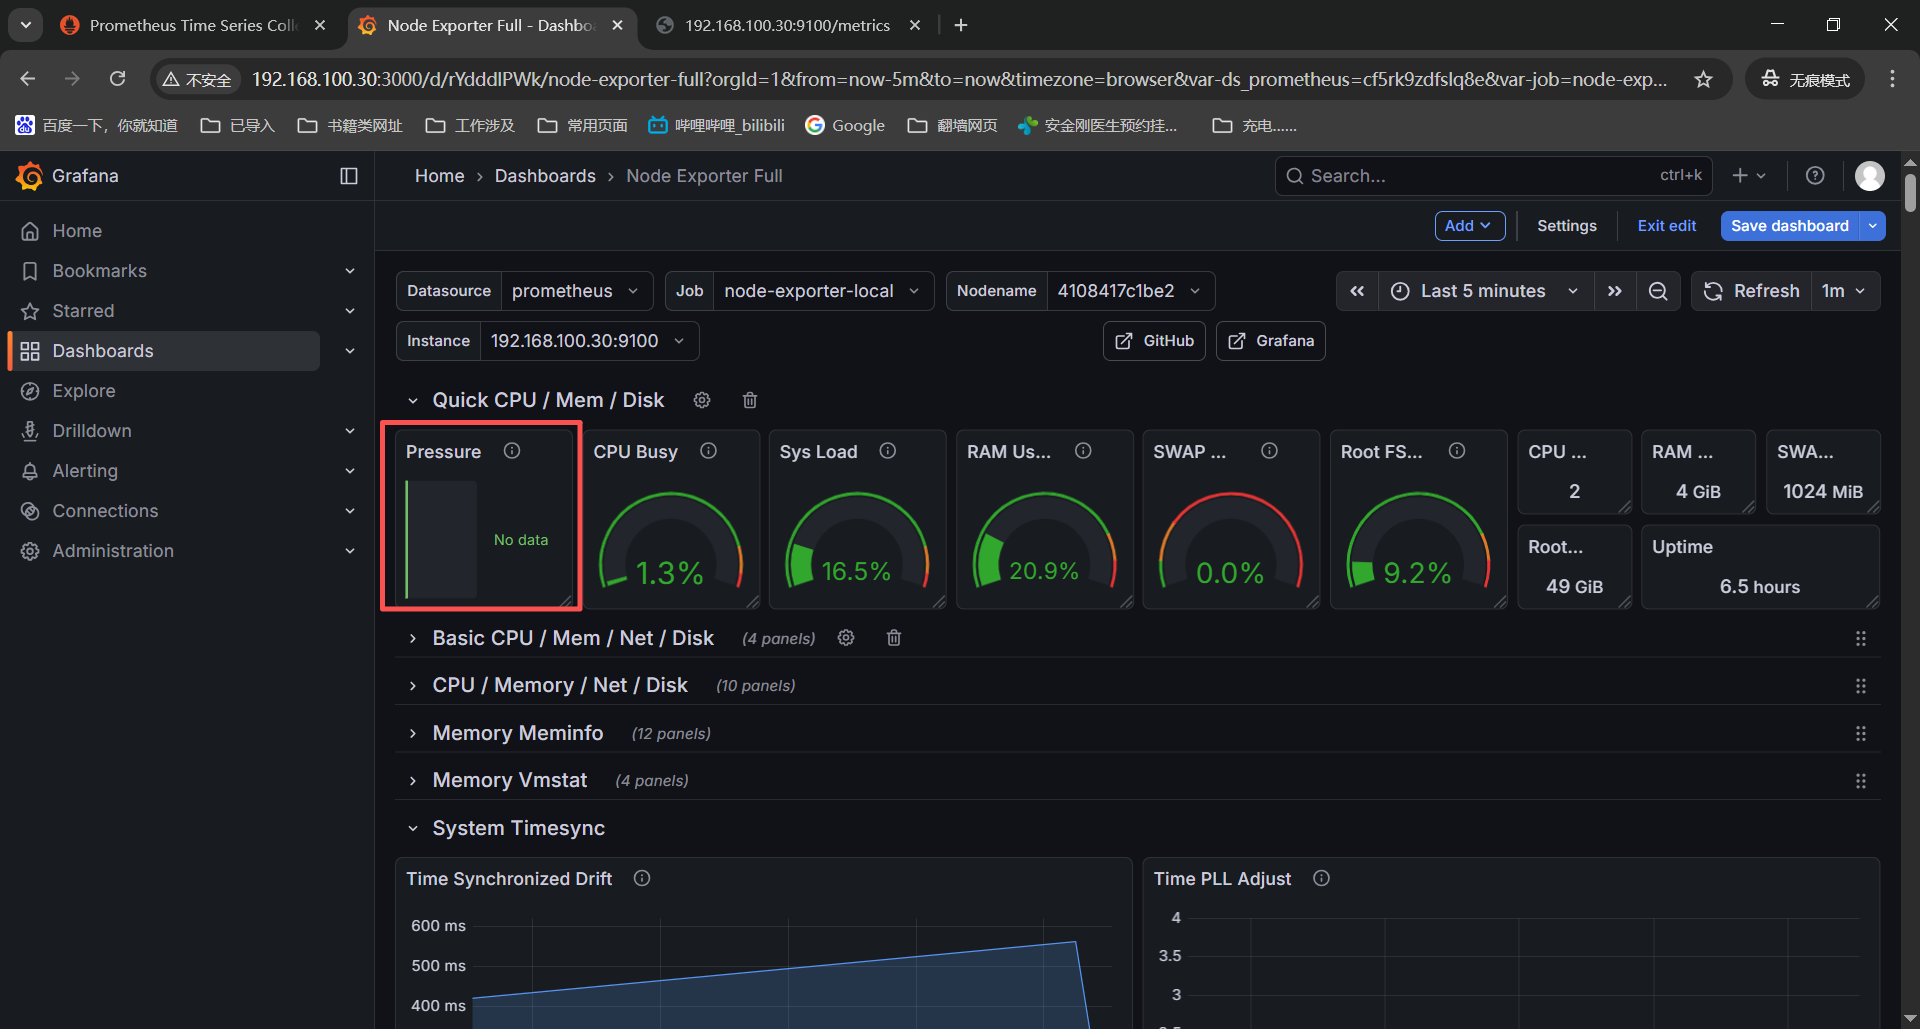
Task: Click drag handle of Memory Vmstat row
Action: pyautogui.click(x=1861, y=780)
